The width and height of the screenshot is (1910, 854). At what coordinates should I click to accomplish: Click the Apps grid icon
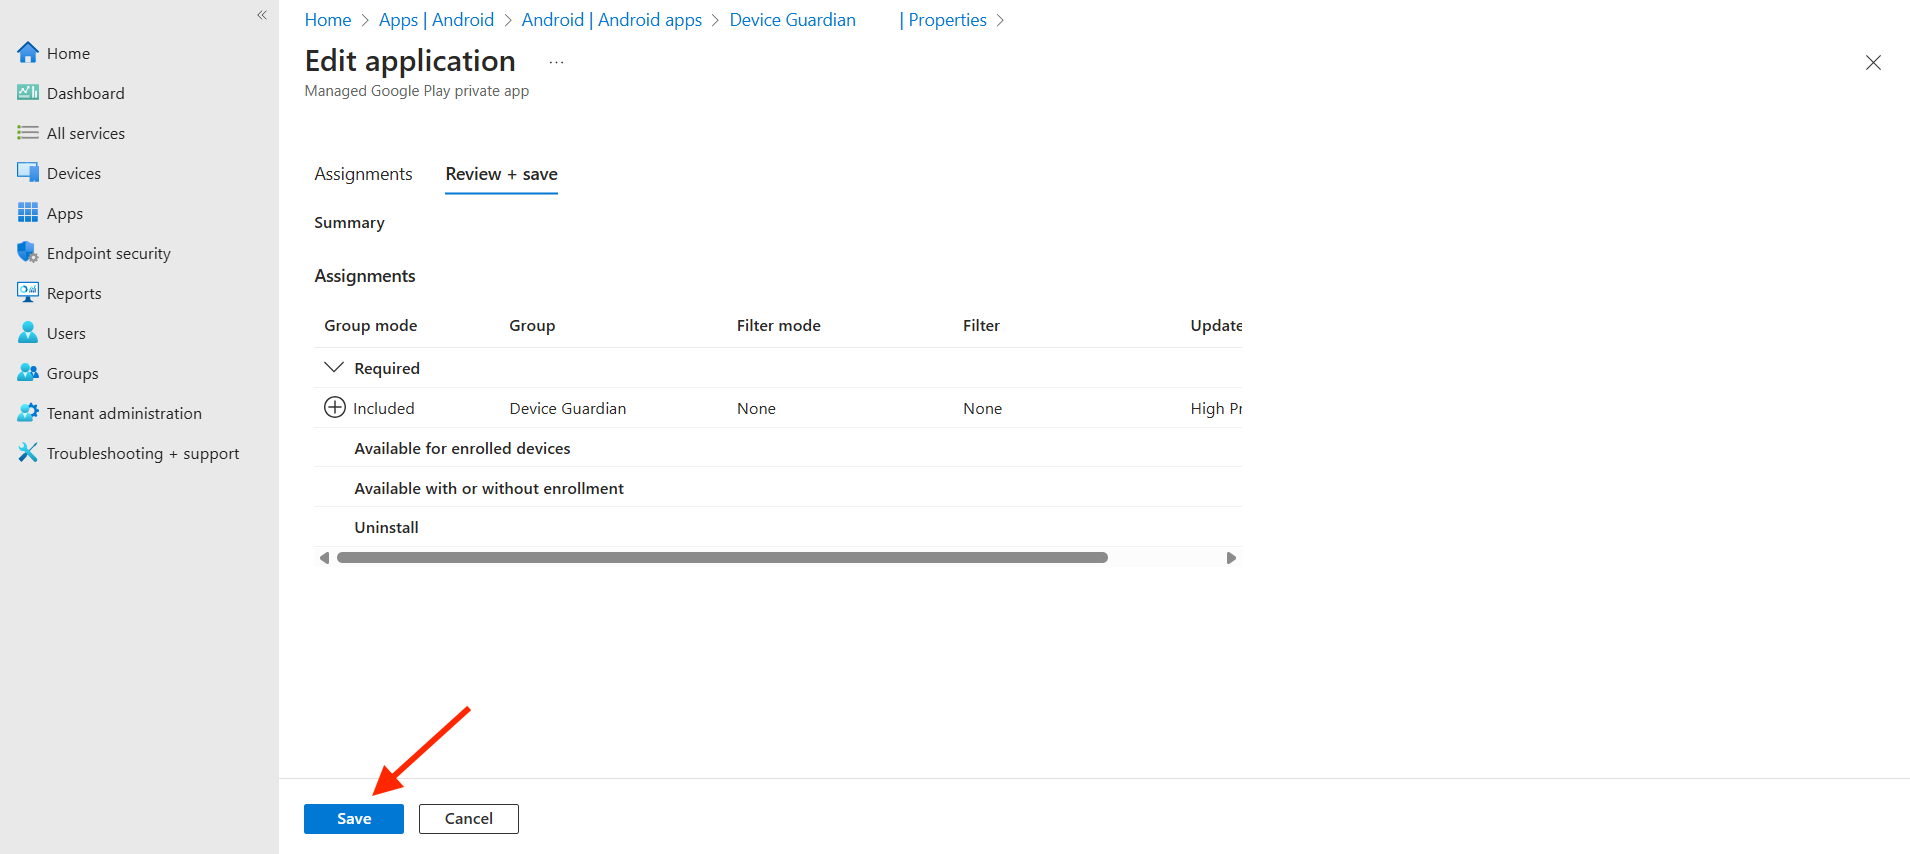tap(28, 213)
